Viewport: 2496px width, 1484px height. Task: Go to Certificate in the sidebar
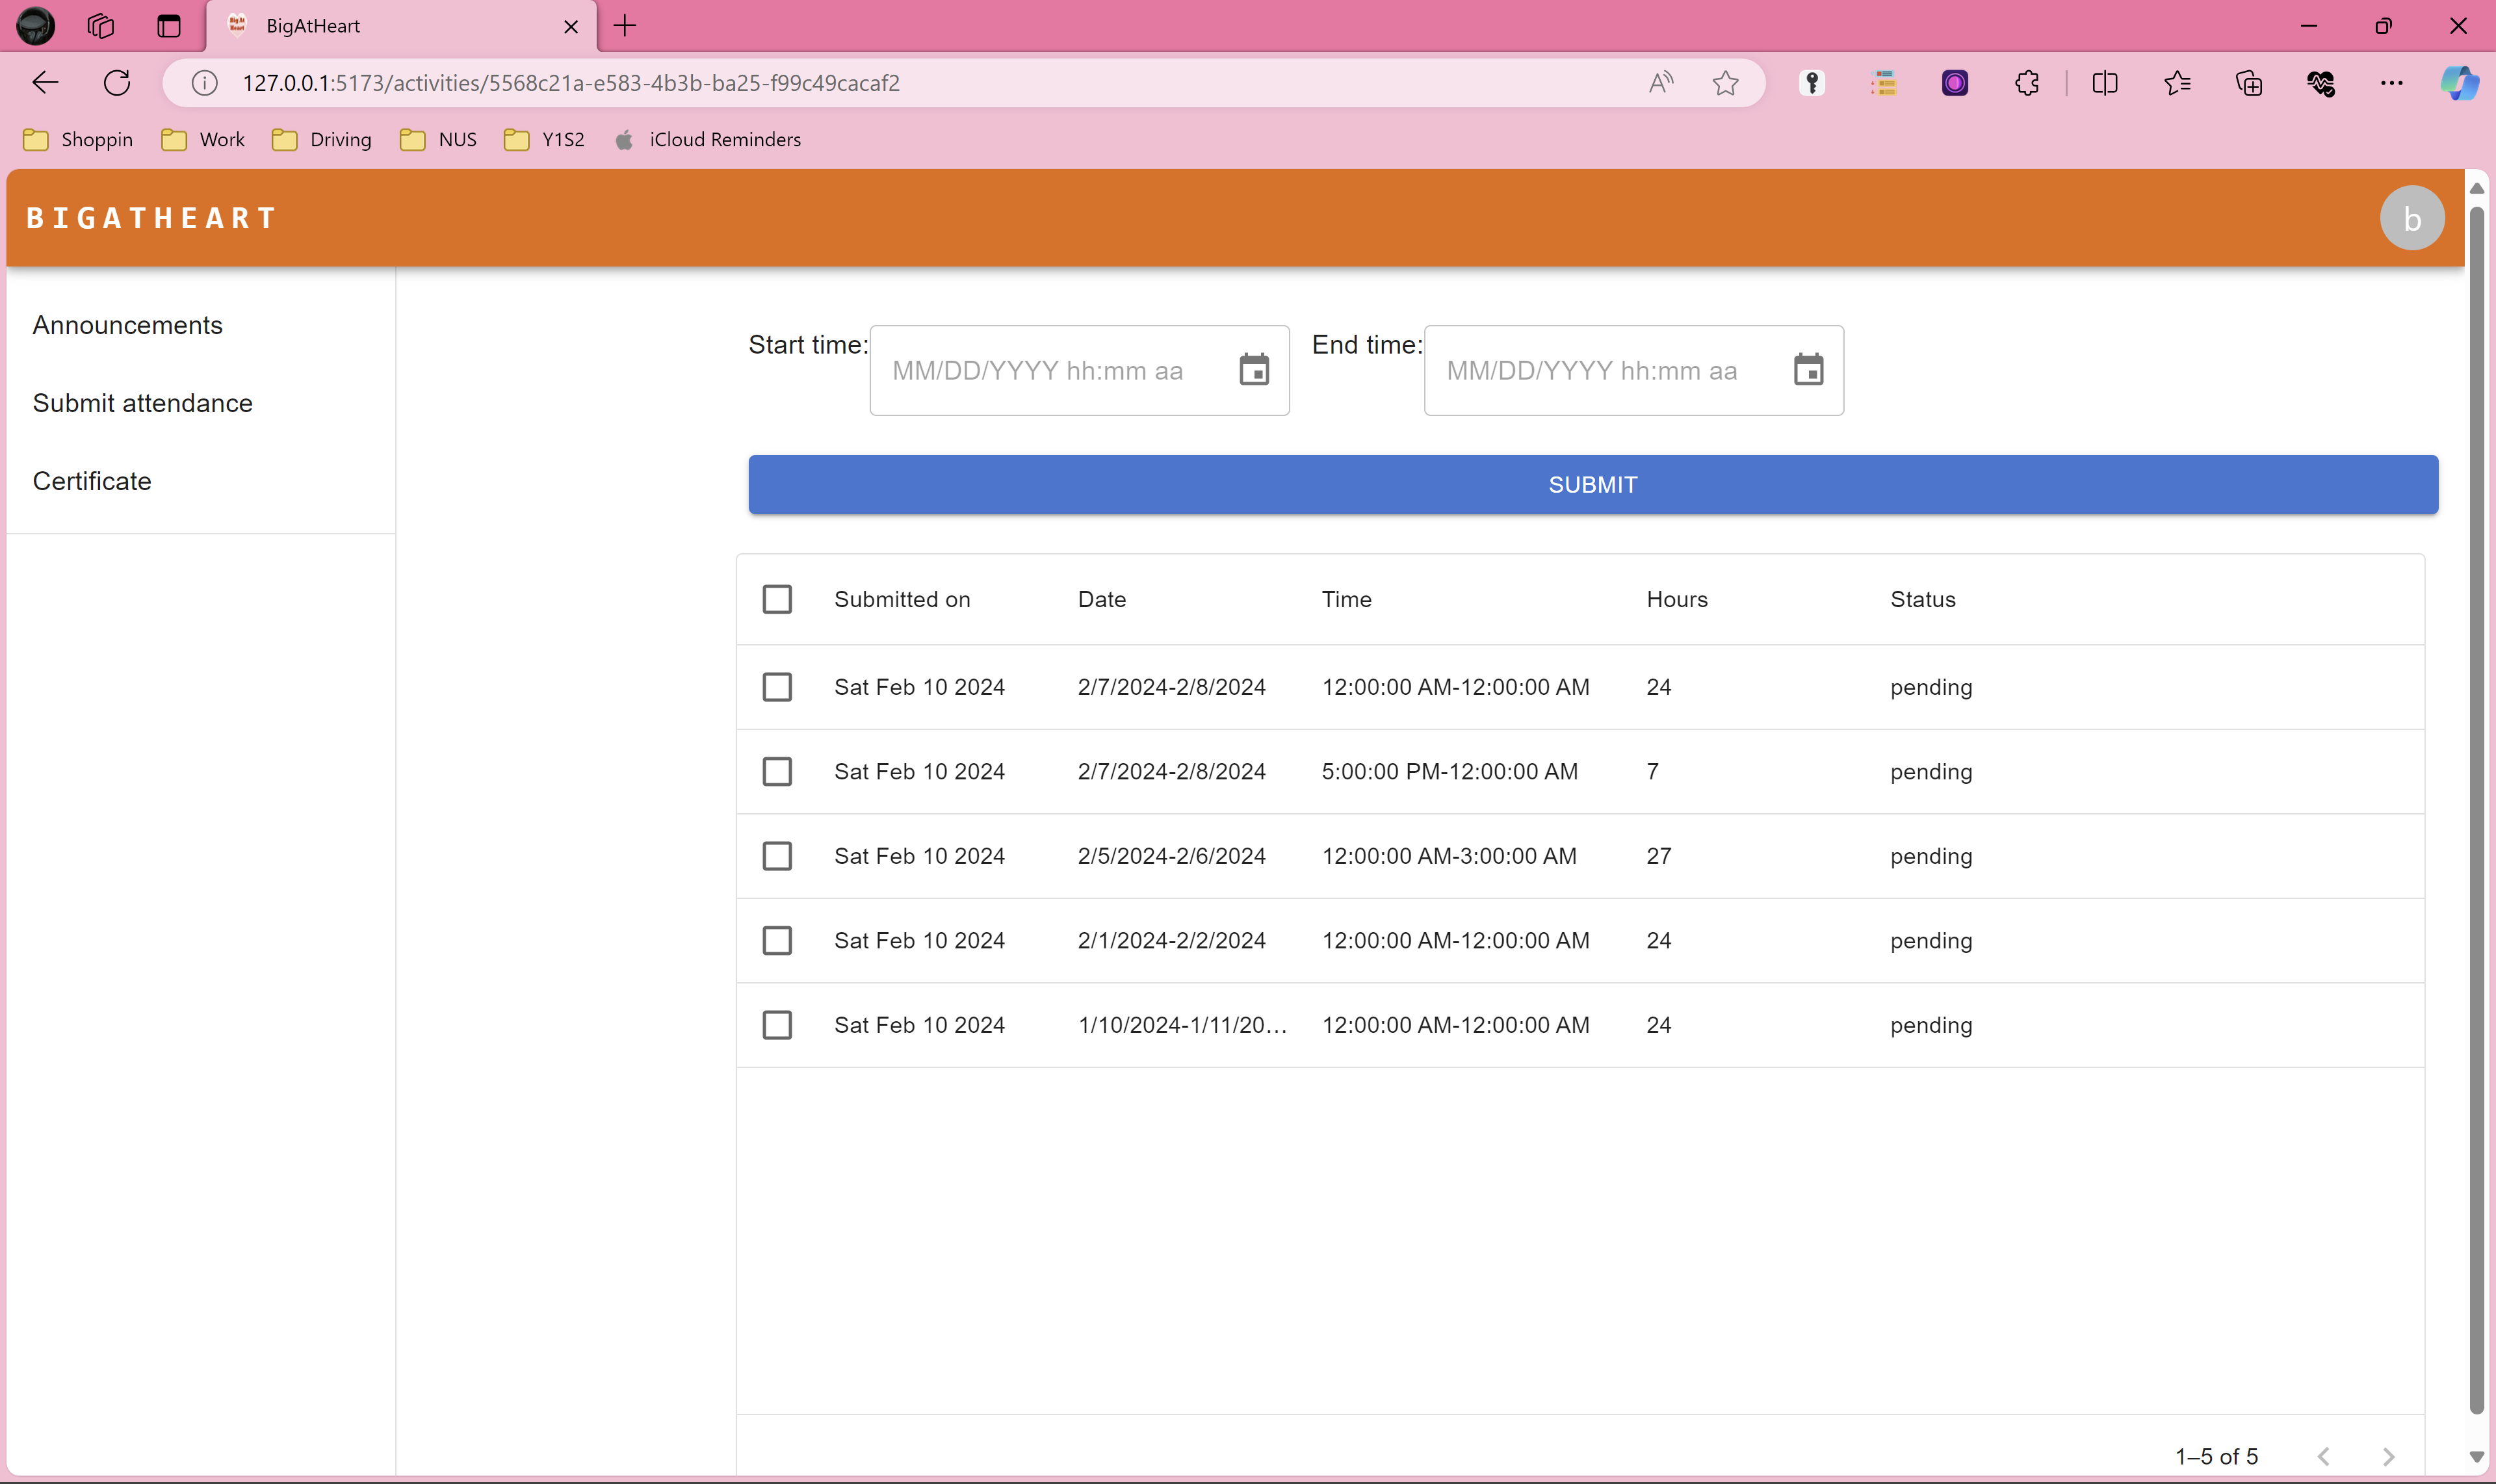92,481
